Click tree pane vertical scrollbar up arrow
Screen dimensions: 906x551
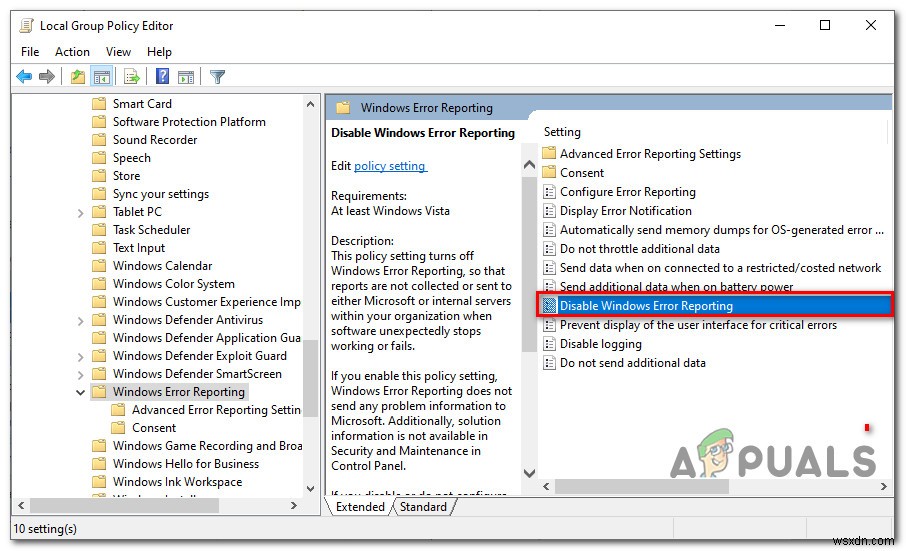(x=310, y=105)
